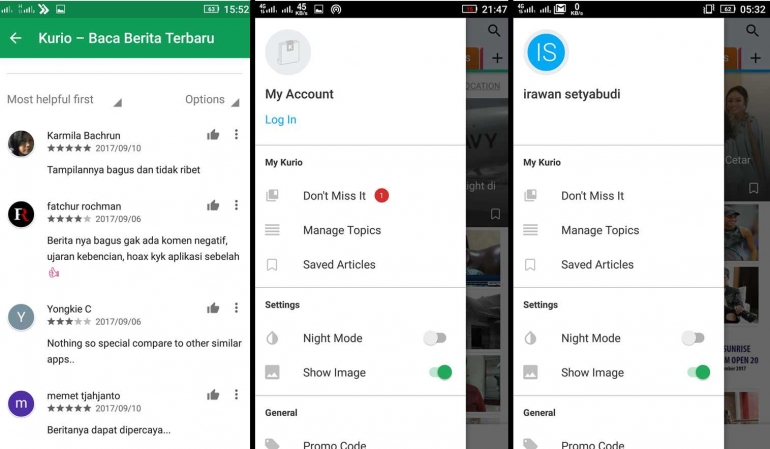The image size is (770, 449).
Task: Open Promo Code in irawan's drawer
Action: point(618,444)
